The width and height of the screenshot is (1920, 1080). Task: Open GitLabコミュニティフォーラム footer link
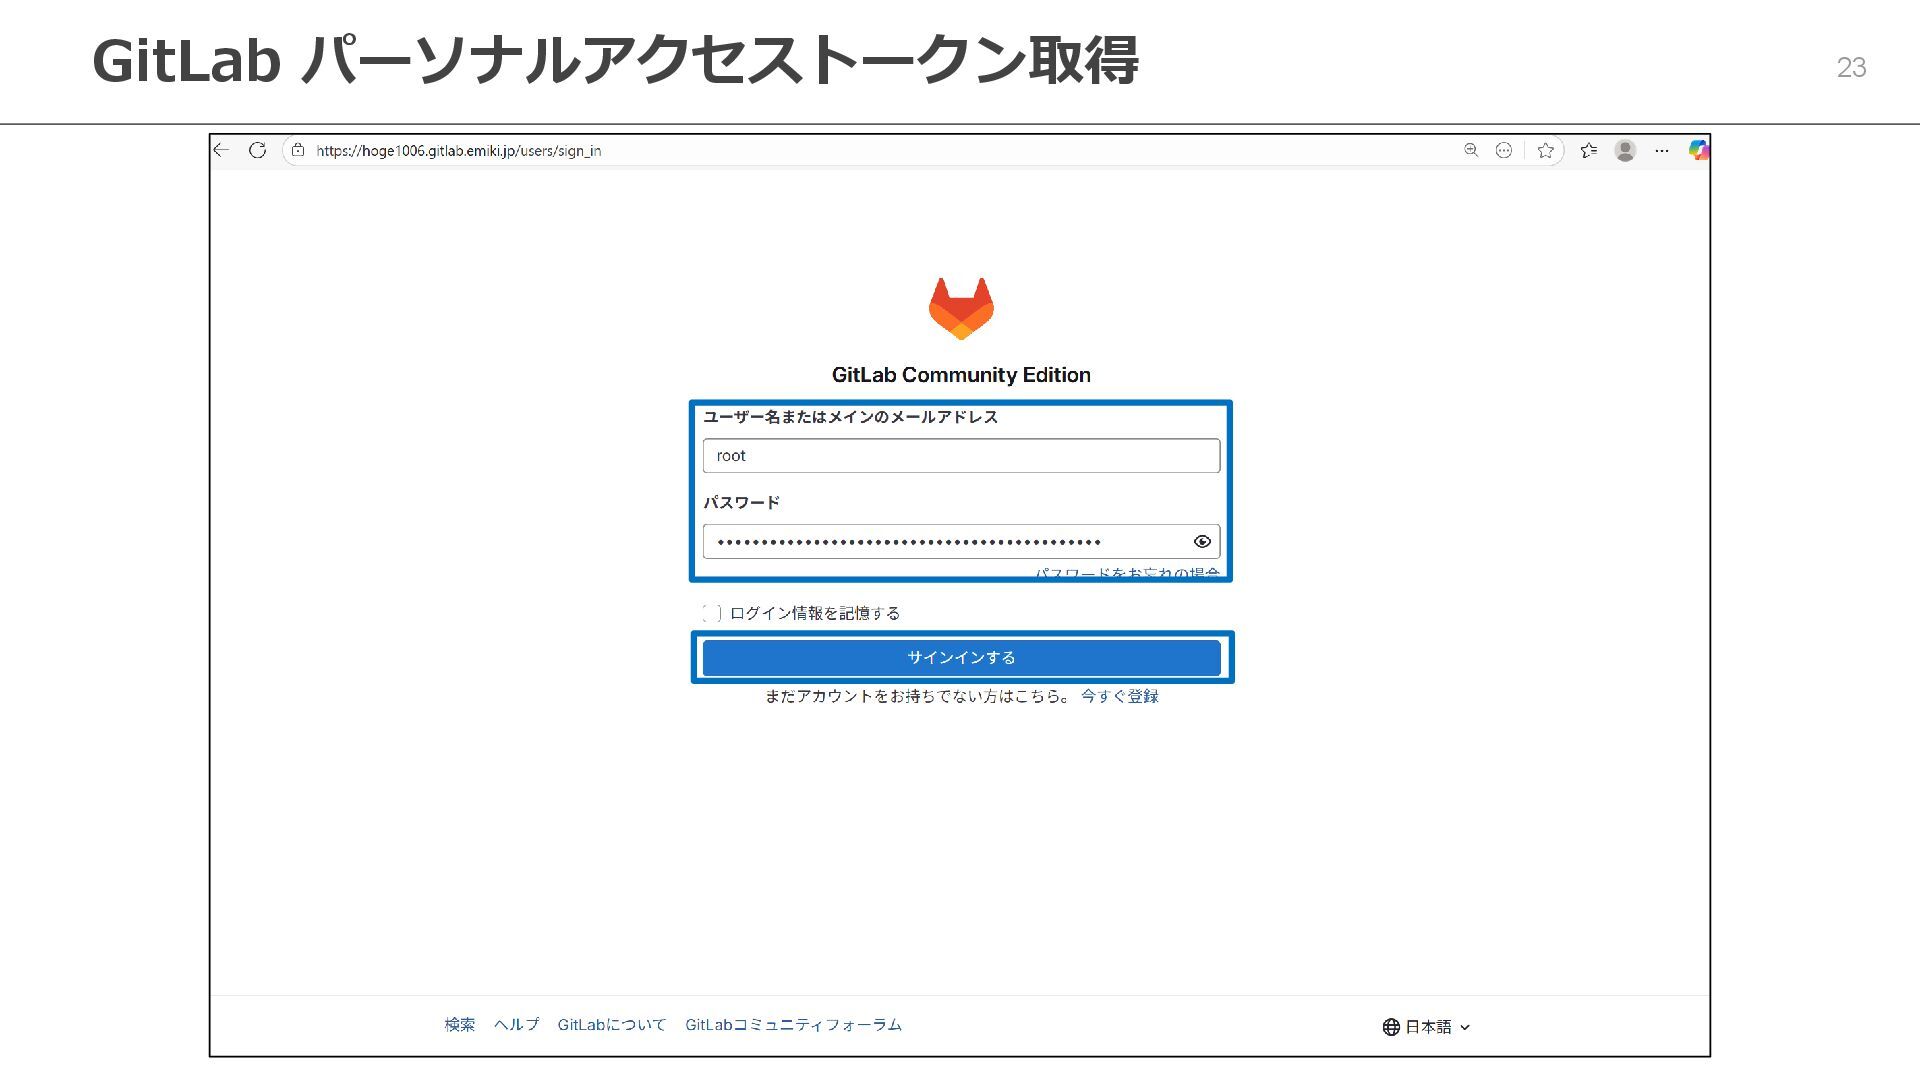click(x=793, y=1024)
